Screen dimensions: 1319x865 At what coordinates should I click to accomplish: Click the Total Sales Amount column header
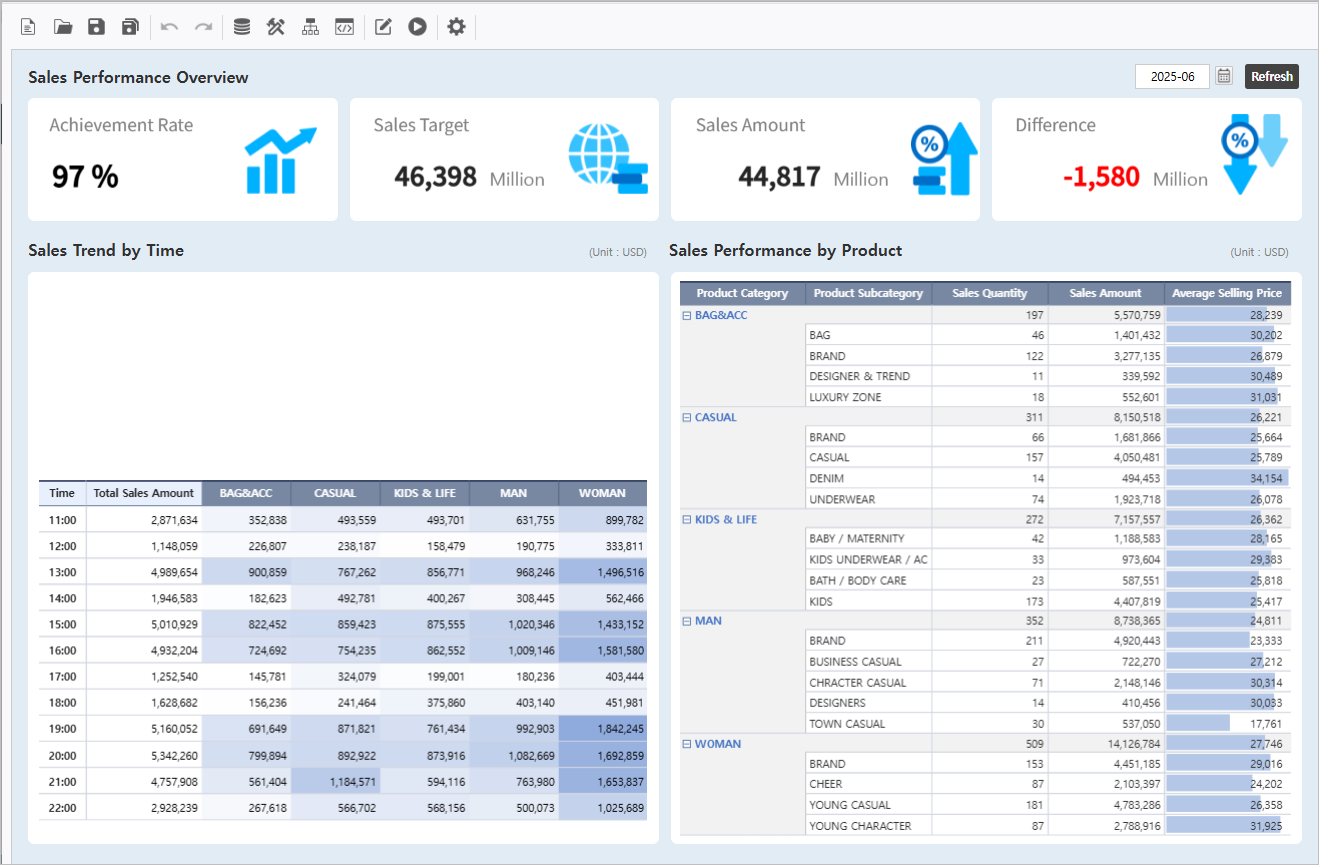143,493
